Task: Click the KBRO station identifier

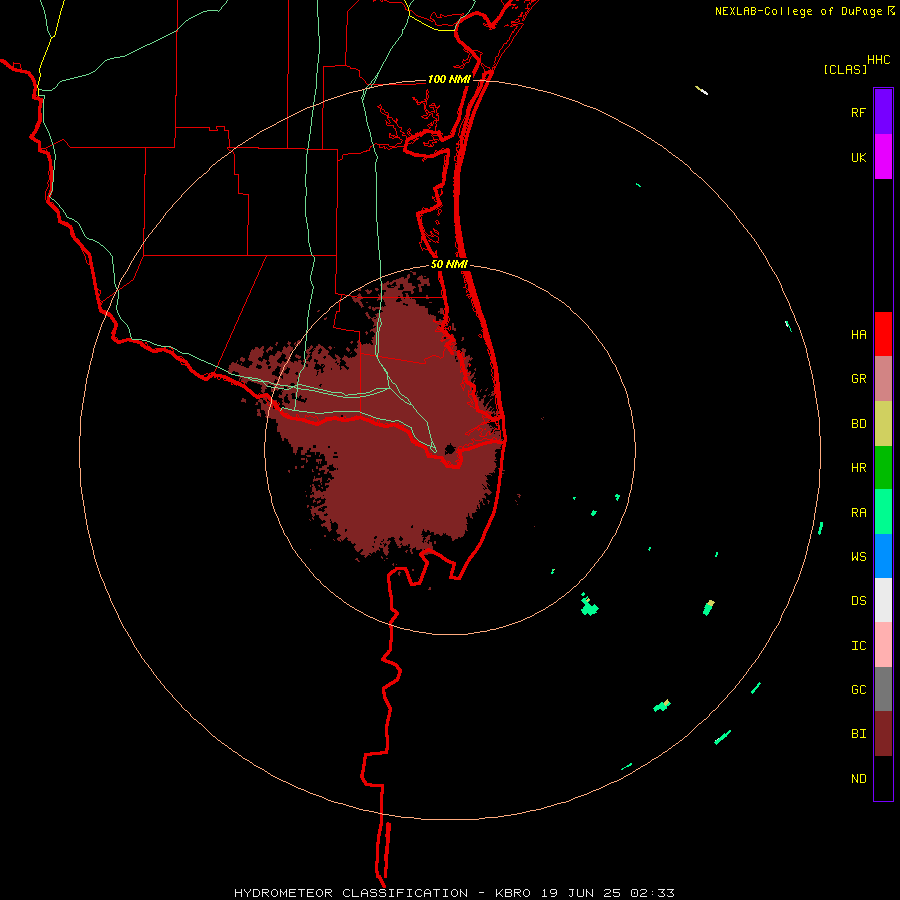Action: [513, 893]
